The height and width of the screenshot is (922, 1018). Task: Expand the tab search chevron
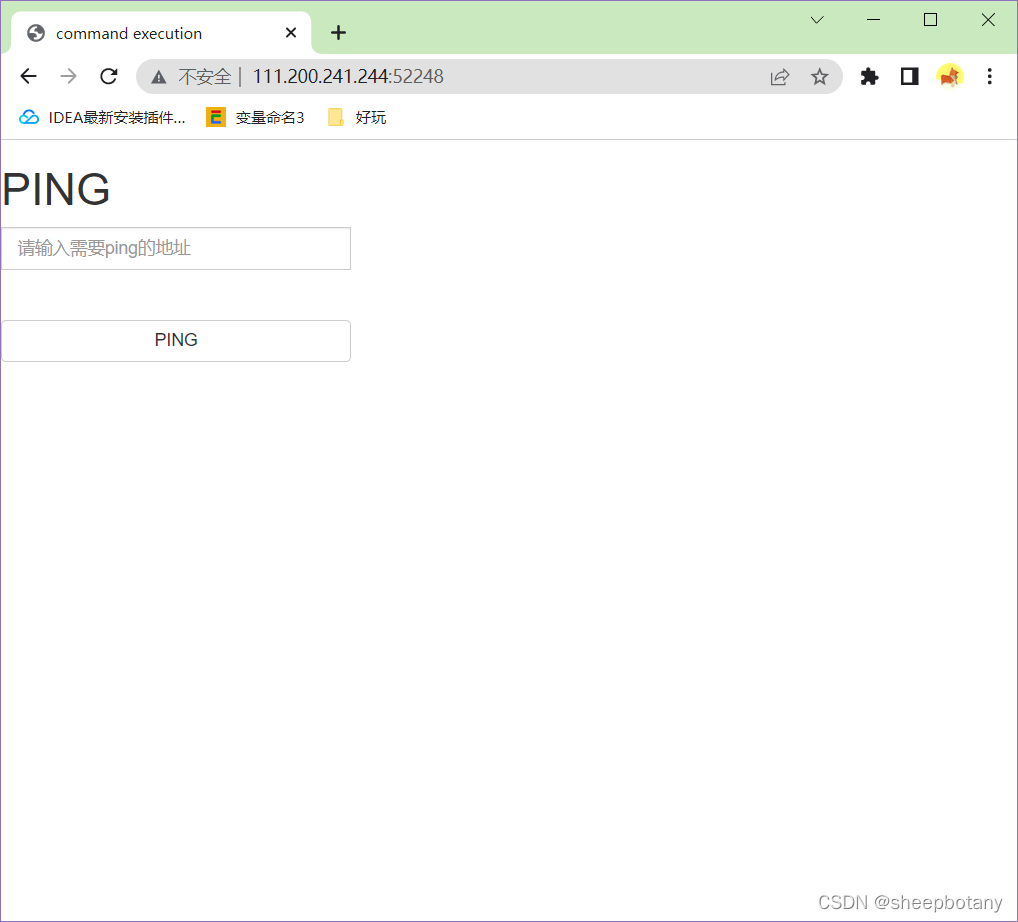(817, 20)
